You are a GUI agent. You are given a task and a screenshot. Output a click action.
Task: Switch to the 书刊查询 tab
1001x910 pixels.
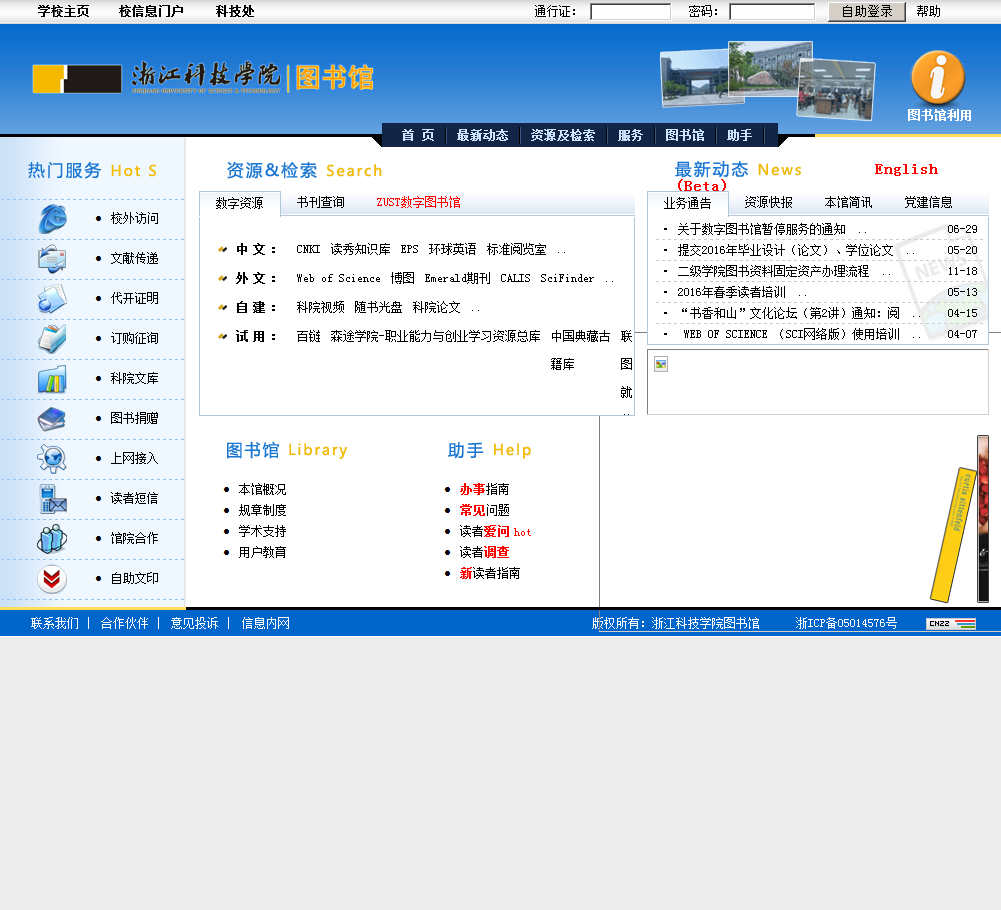(x=320, y=203)
